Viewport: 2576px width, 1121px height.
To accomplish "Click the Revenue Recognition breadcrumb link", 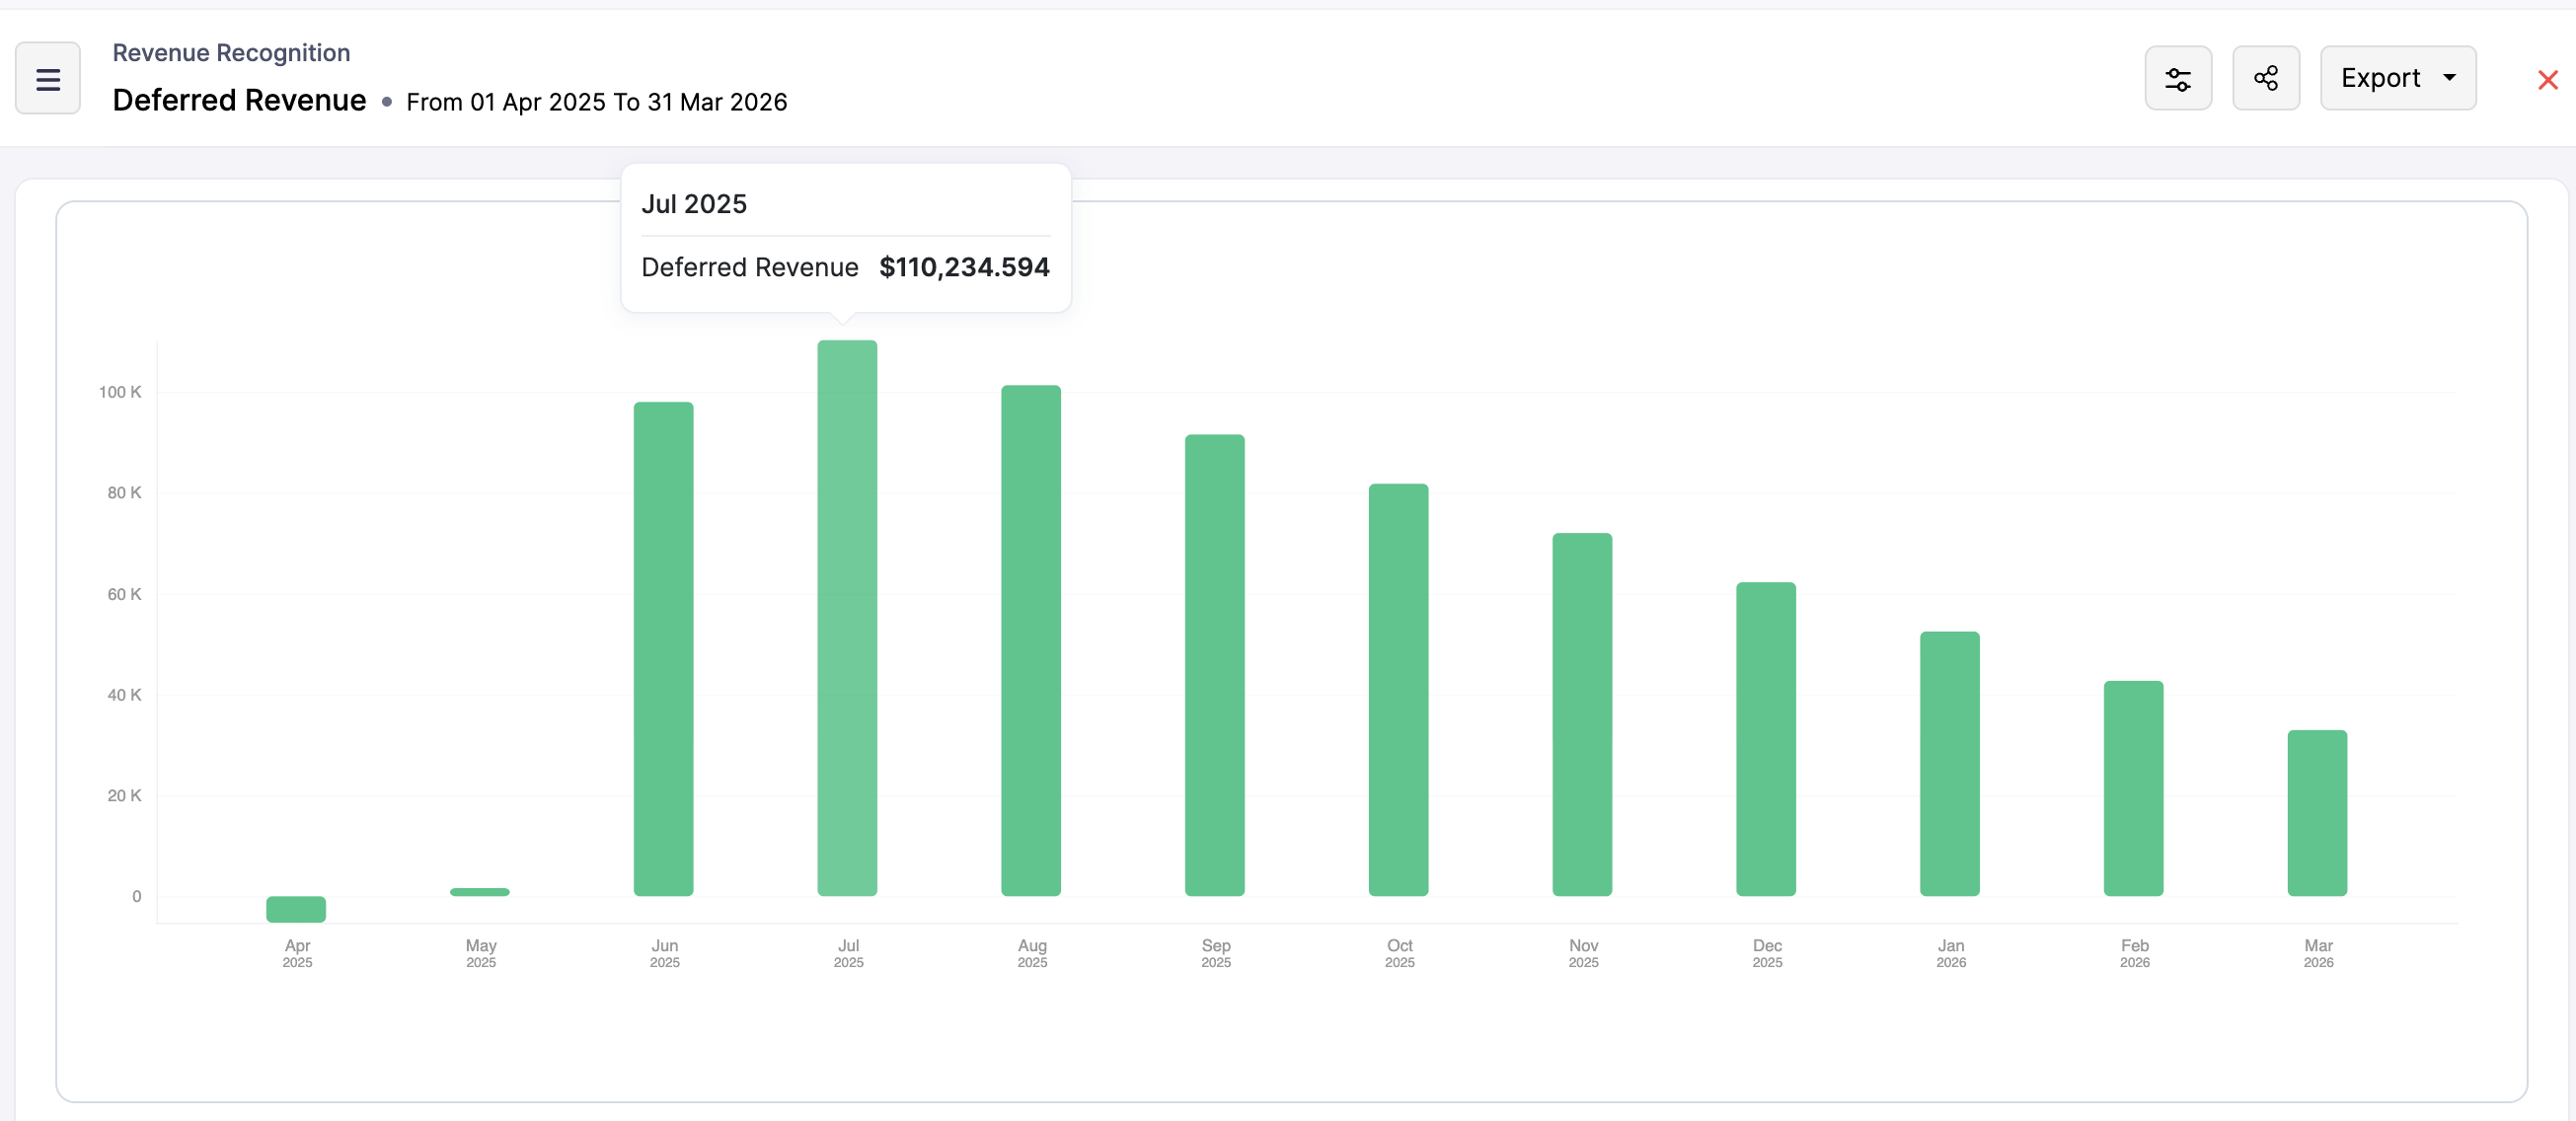I will 231,52.
